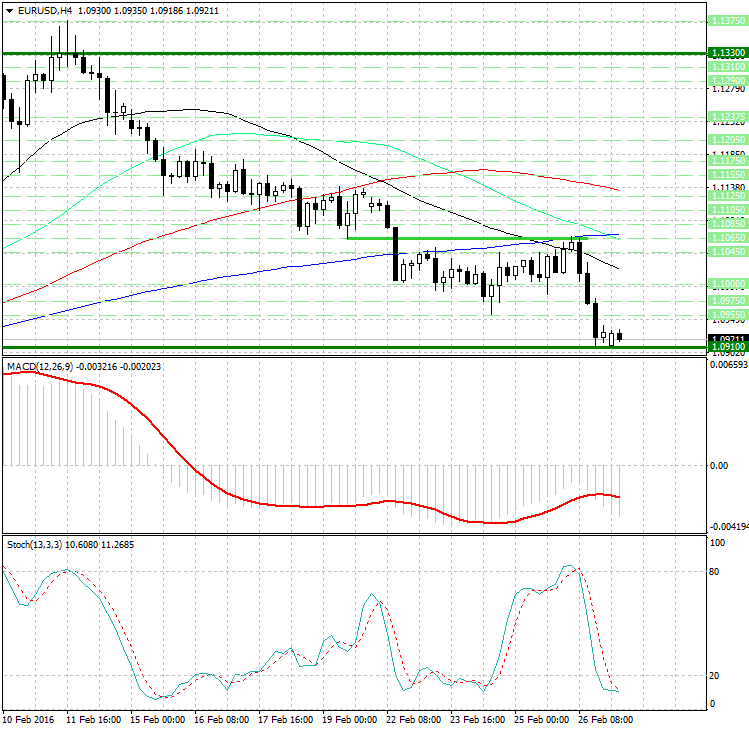Image resolution: width=749 pixels, height=731 pixels.
Task: Click the 23 Feb 16:00 time label
Action: point(478,720)
